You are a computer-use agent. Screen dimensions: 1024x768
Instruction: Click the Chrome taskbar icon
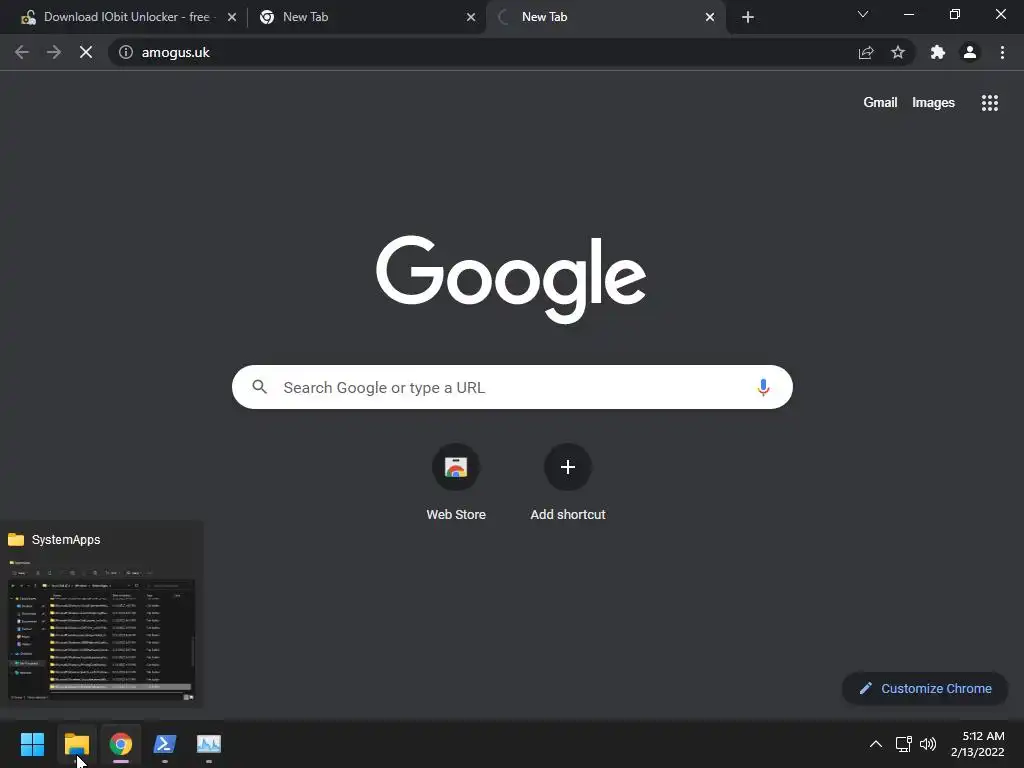pos(121,744)
